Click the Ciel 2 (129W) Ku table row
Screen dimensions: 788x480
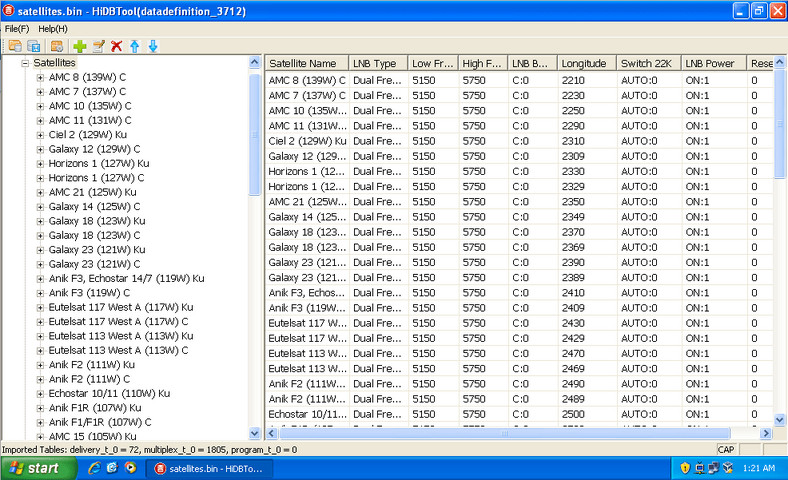pyautogui.click(x=519, y=141)
